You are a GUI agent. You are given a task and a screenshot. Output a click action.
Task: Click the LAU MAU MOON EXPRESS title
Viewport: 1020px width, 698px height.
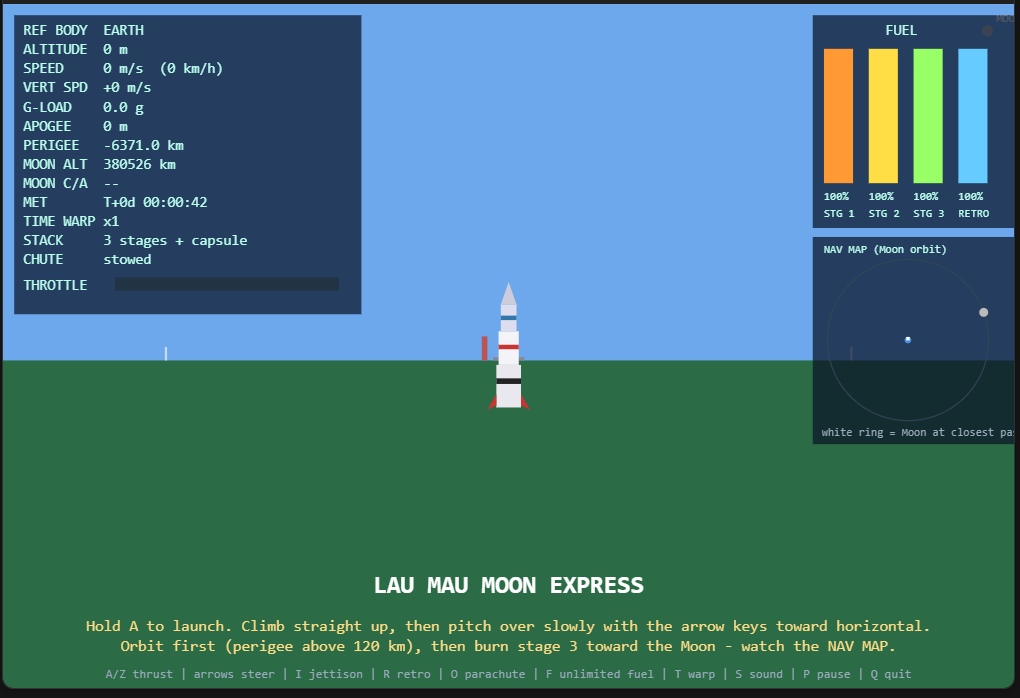click(509, 585)
